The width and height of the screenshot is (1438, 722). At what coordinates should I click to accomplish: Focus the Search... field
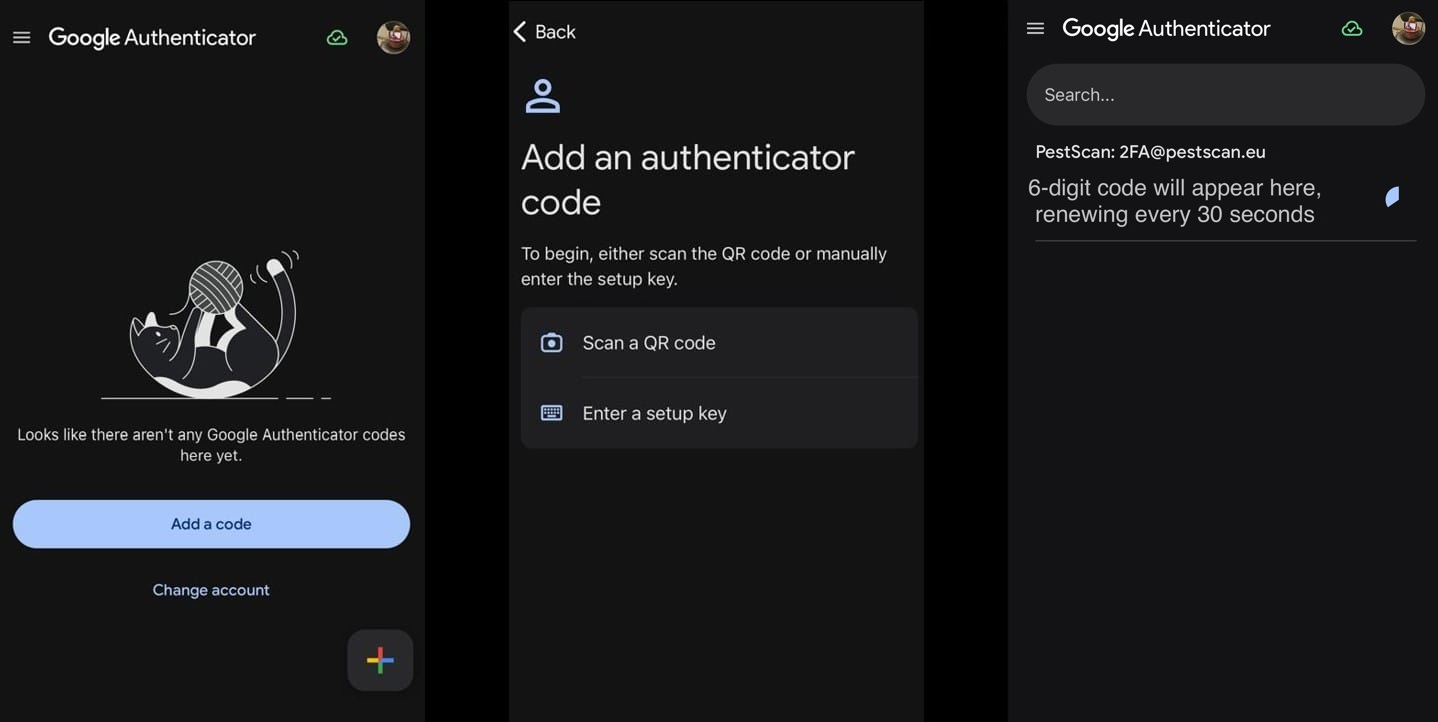click(1226, 95)
